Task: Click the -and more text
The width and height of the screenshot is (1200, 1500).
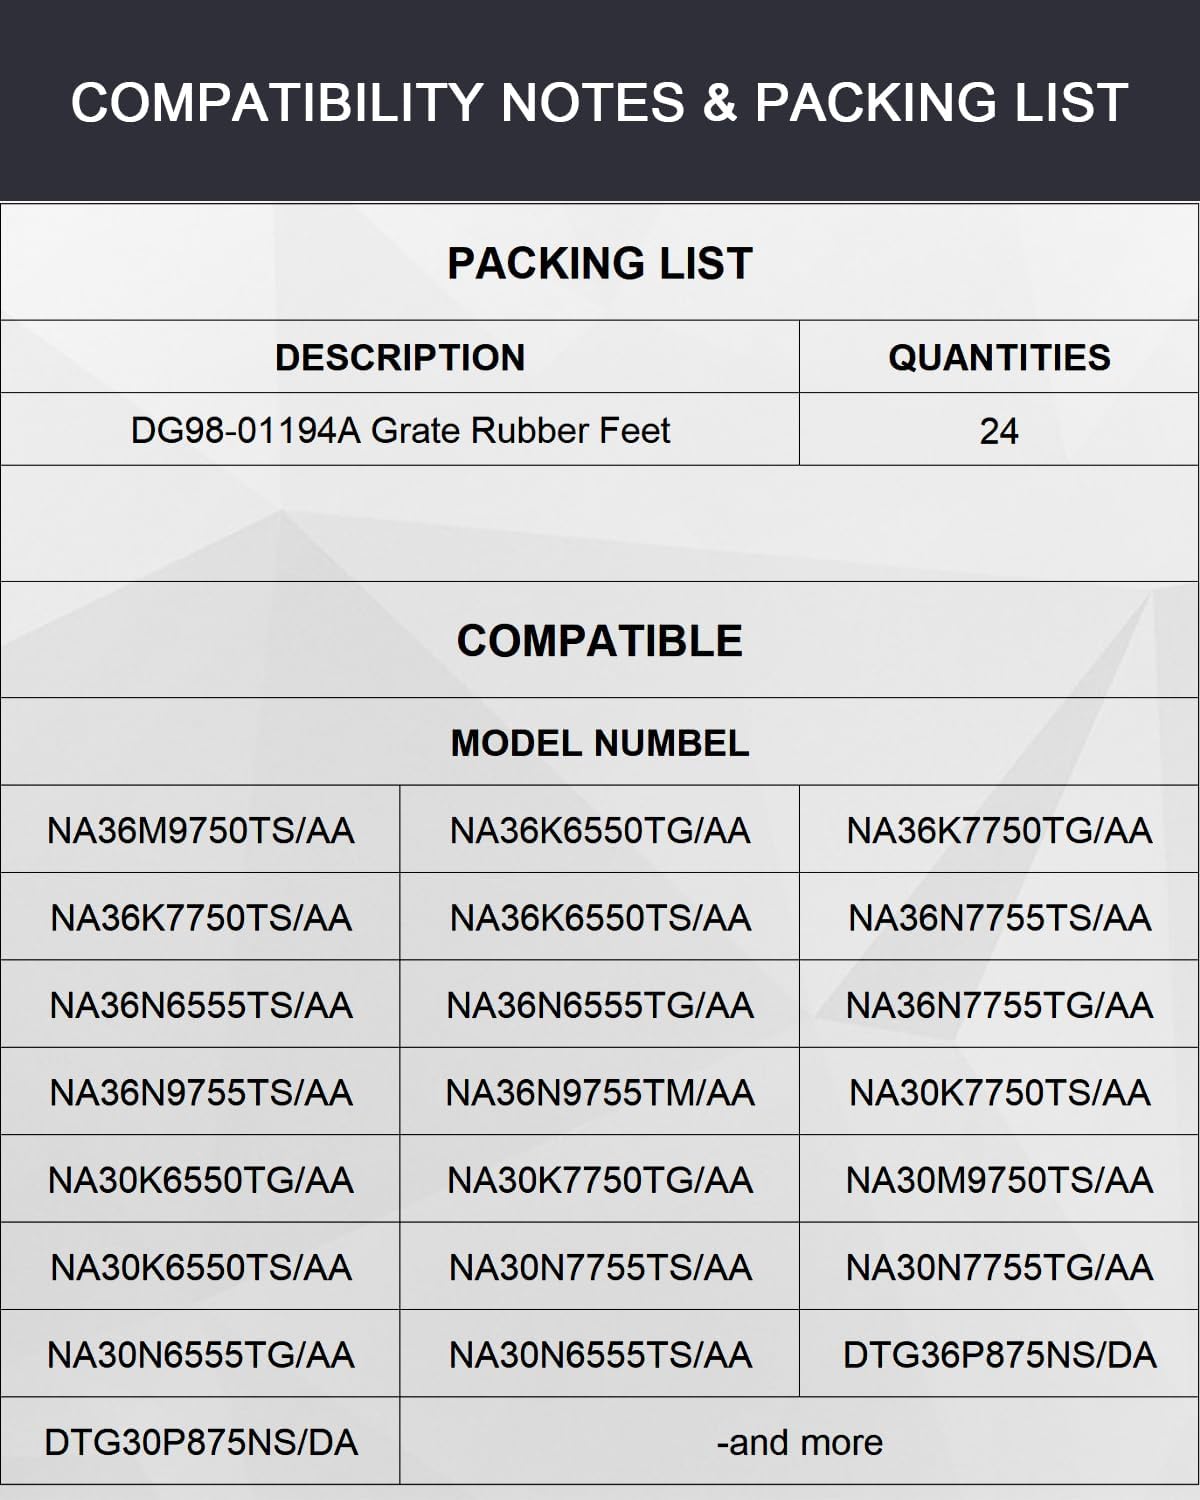Action: coord(800,1442)
